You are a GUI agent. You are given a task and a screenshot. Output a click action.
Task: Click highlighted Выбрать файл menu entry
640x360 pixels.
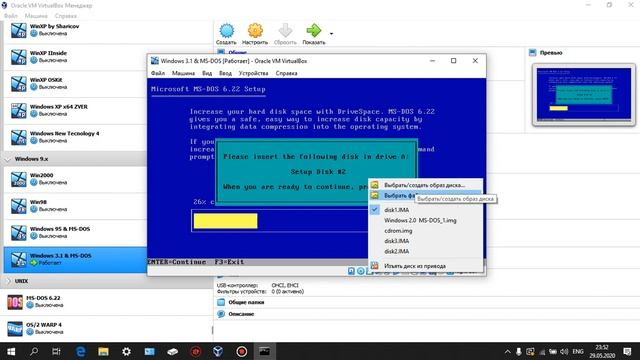425,196
